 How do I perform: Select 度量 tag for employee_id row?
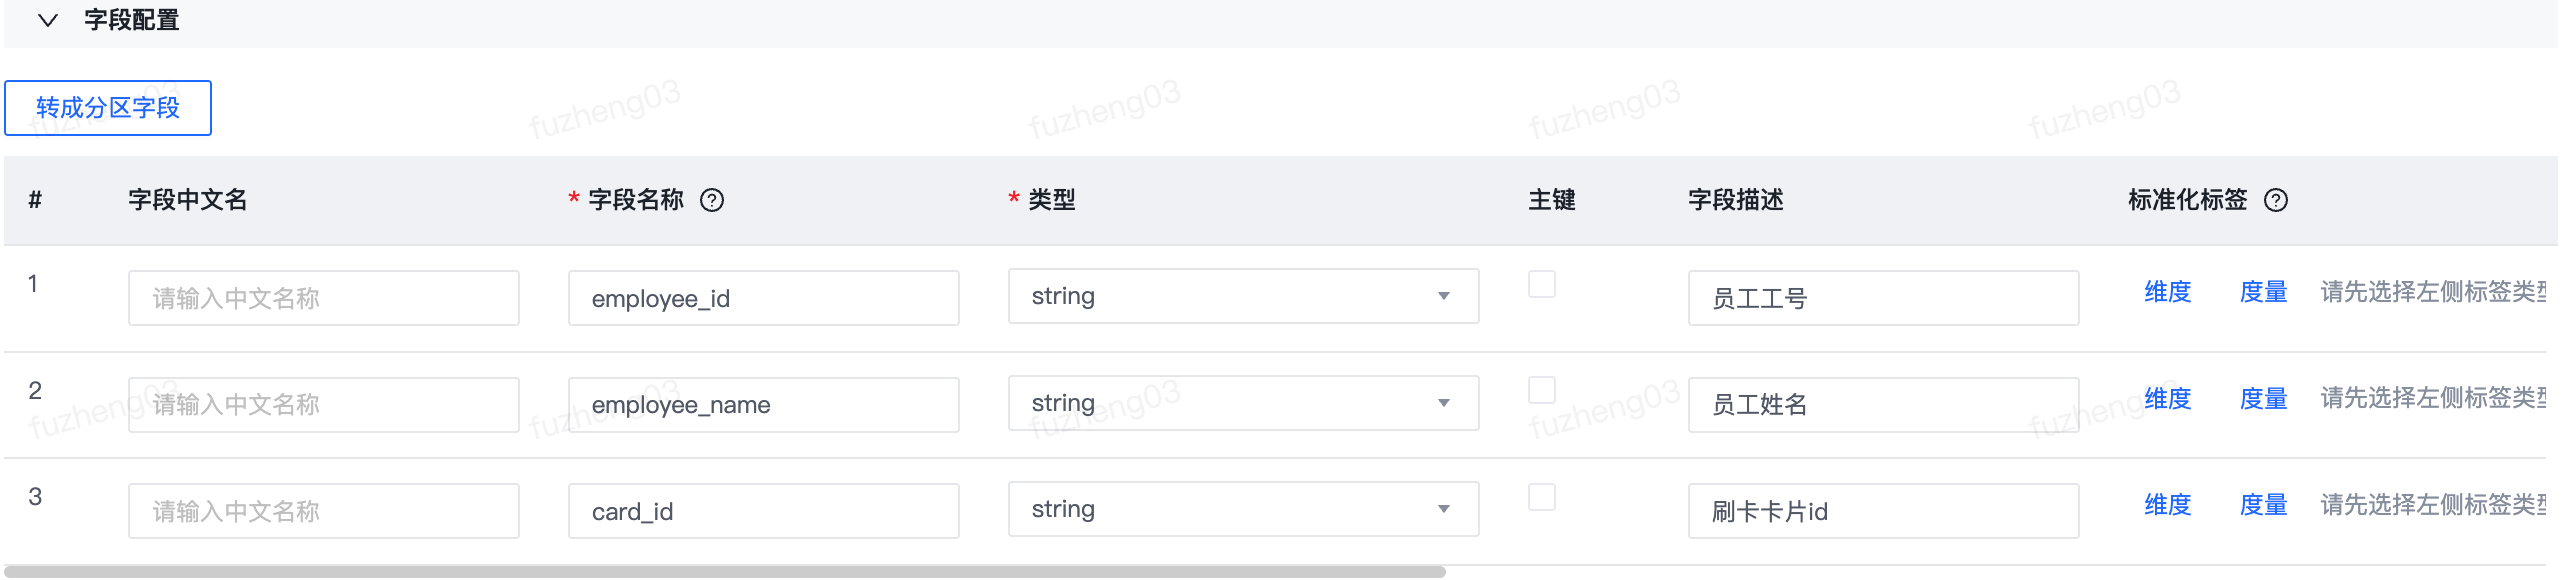click(2263, 292)
